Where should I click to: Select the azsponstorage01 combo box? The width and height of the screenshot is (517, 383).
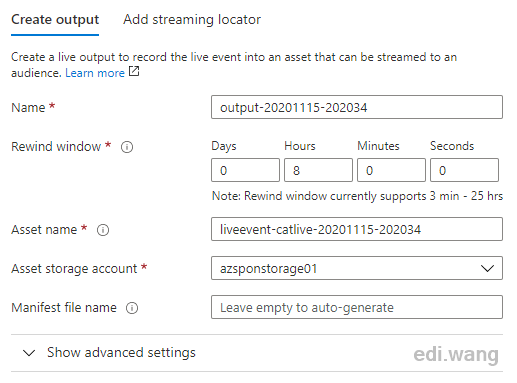(357, 268)
